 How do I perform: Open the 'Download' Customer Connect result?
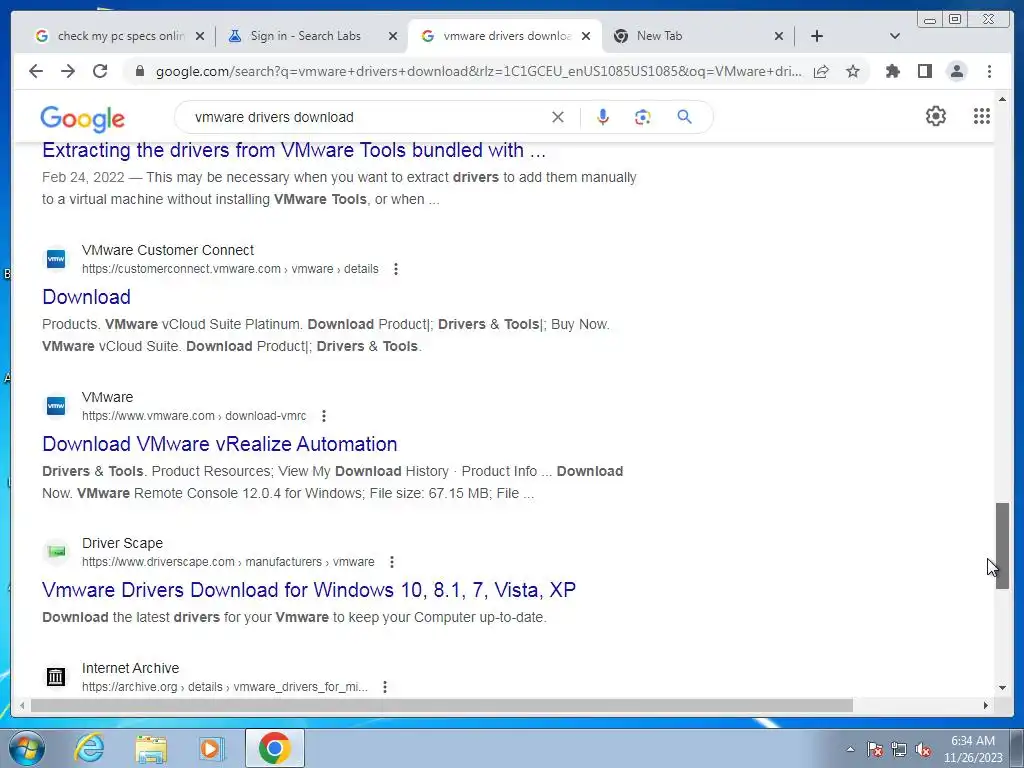(x=86, y=297)
